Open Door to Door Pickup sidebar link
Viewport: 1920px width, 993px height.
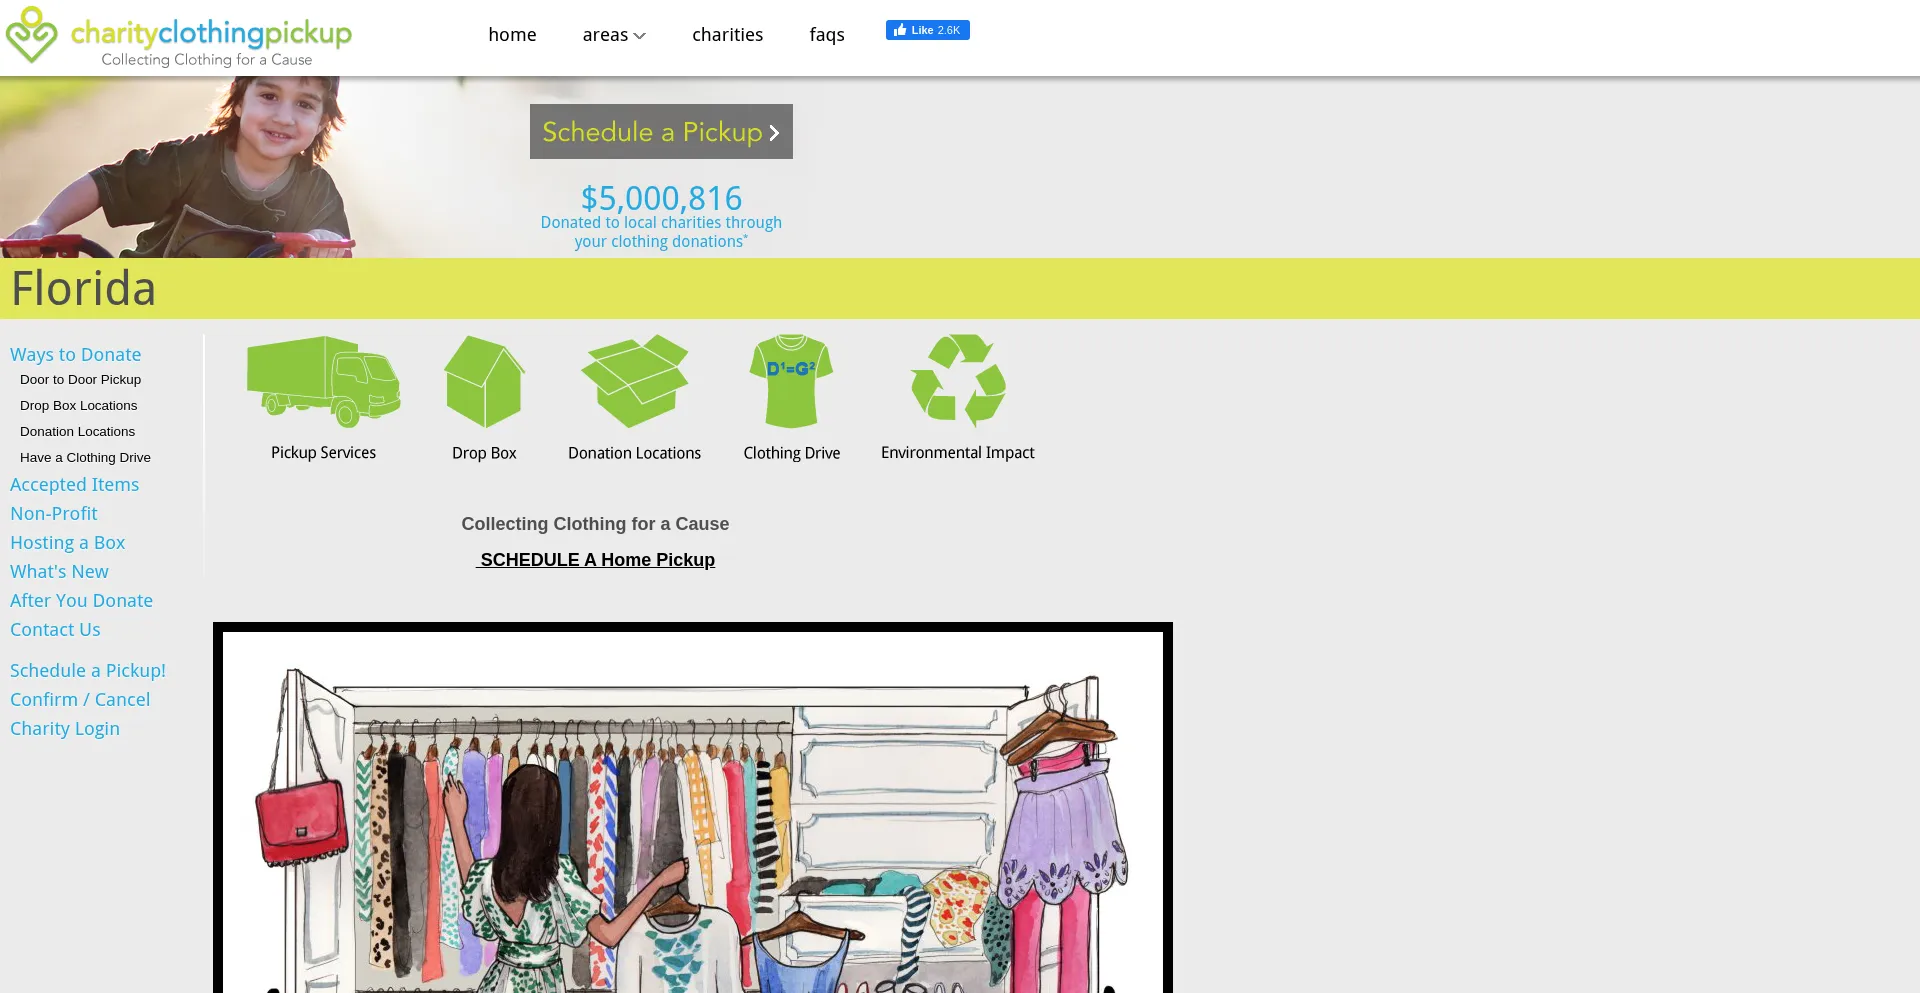[x=80, y=380]
